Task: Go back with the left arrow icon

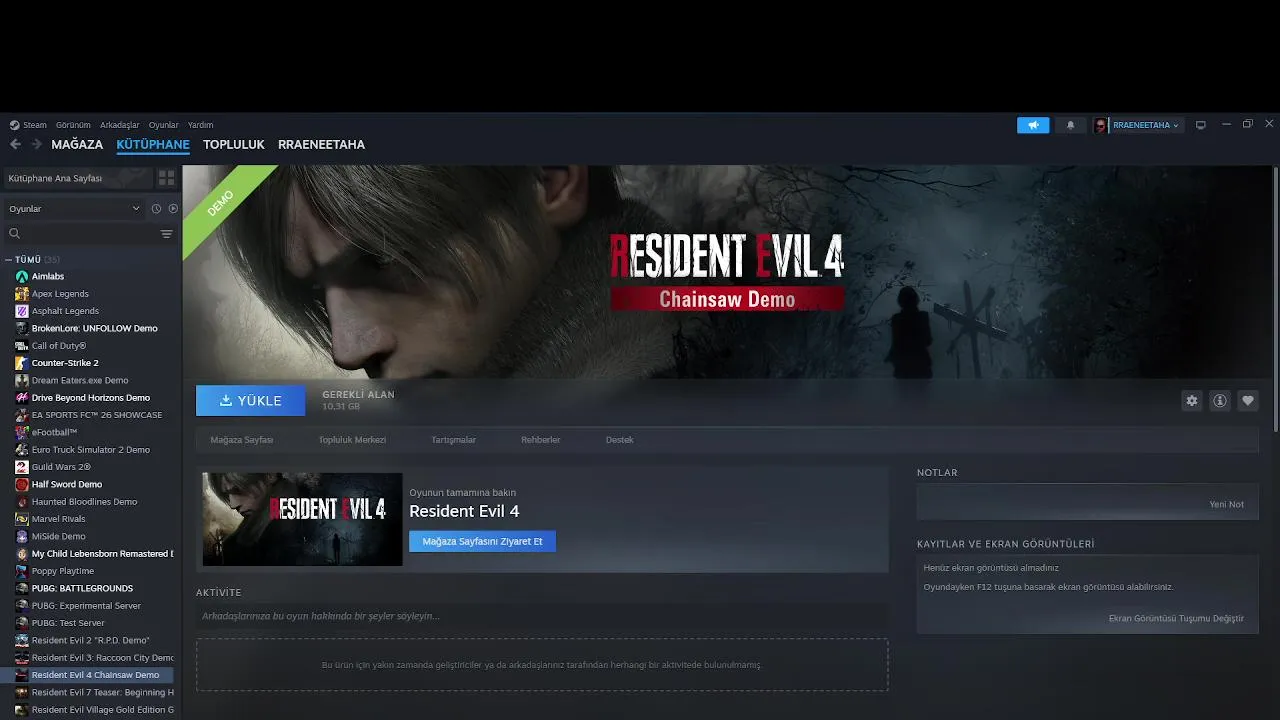Action: [x=15, y=144]
